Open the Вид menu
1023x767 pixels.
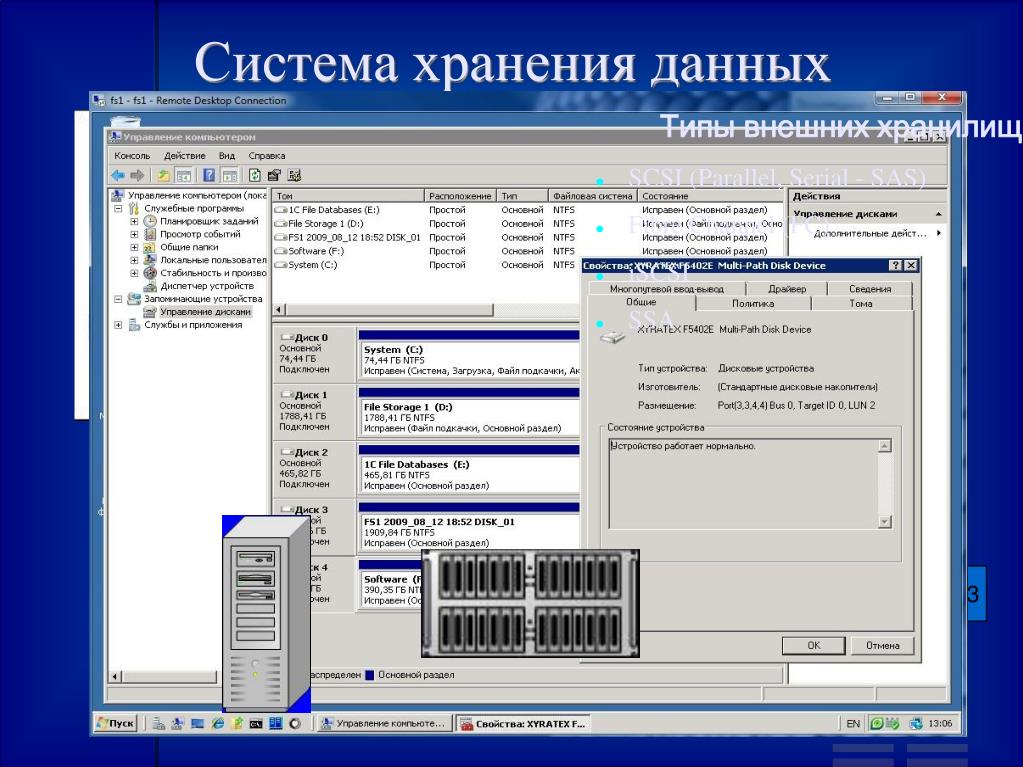tap(226, 156)
